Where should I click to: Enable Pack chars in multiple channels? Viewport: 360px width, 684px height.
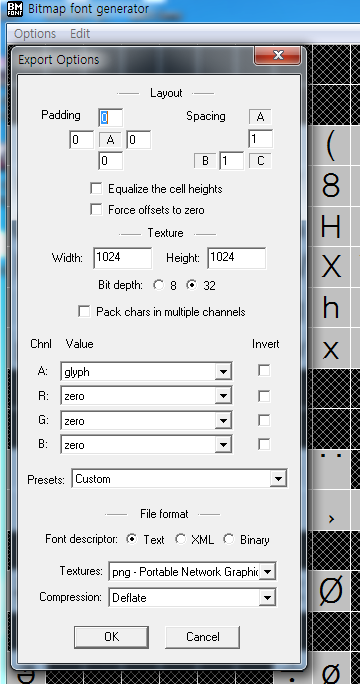(84, 311)
